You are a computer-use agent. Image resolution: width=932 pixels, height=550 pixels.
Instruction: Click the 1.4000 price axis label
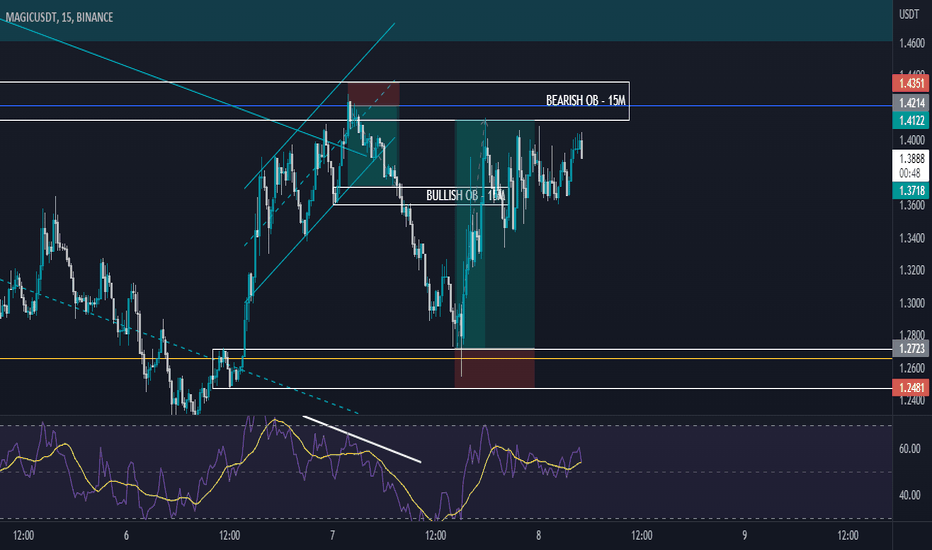tap(912, 140)
